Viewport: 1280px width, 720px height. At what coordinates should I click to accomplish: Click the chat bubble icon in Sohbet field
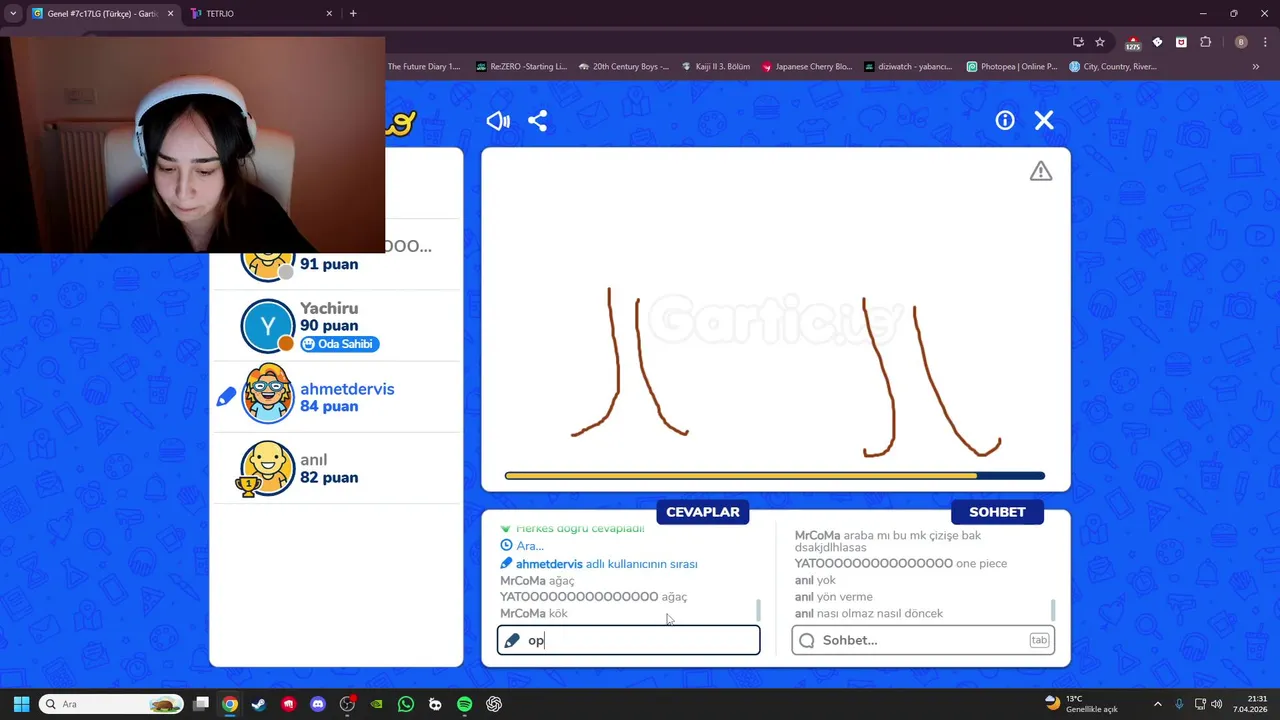(807, 640)
